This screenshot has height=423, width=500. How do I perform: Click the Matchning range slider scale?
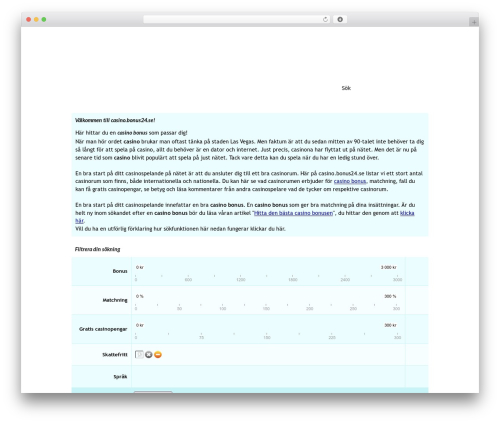coord(268,307)
